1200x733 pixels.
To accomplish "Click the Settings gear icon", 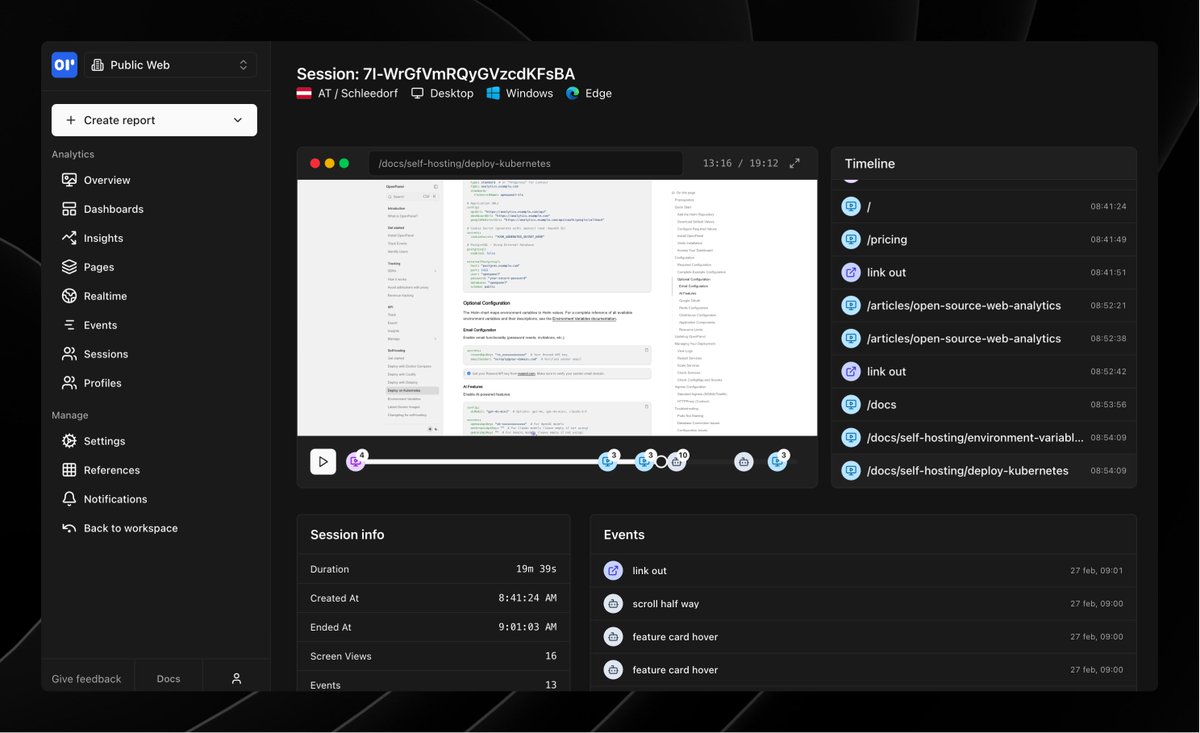I will click(69, 441).
